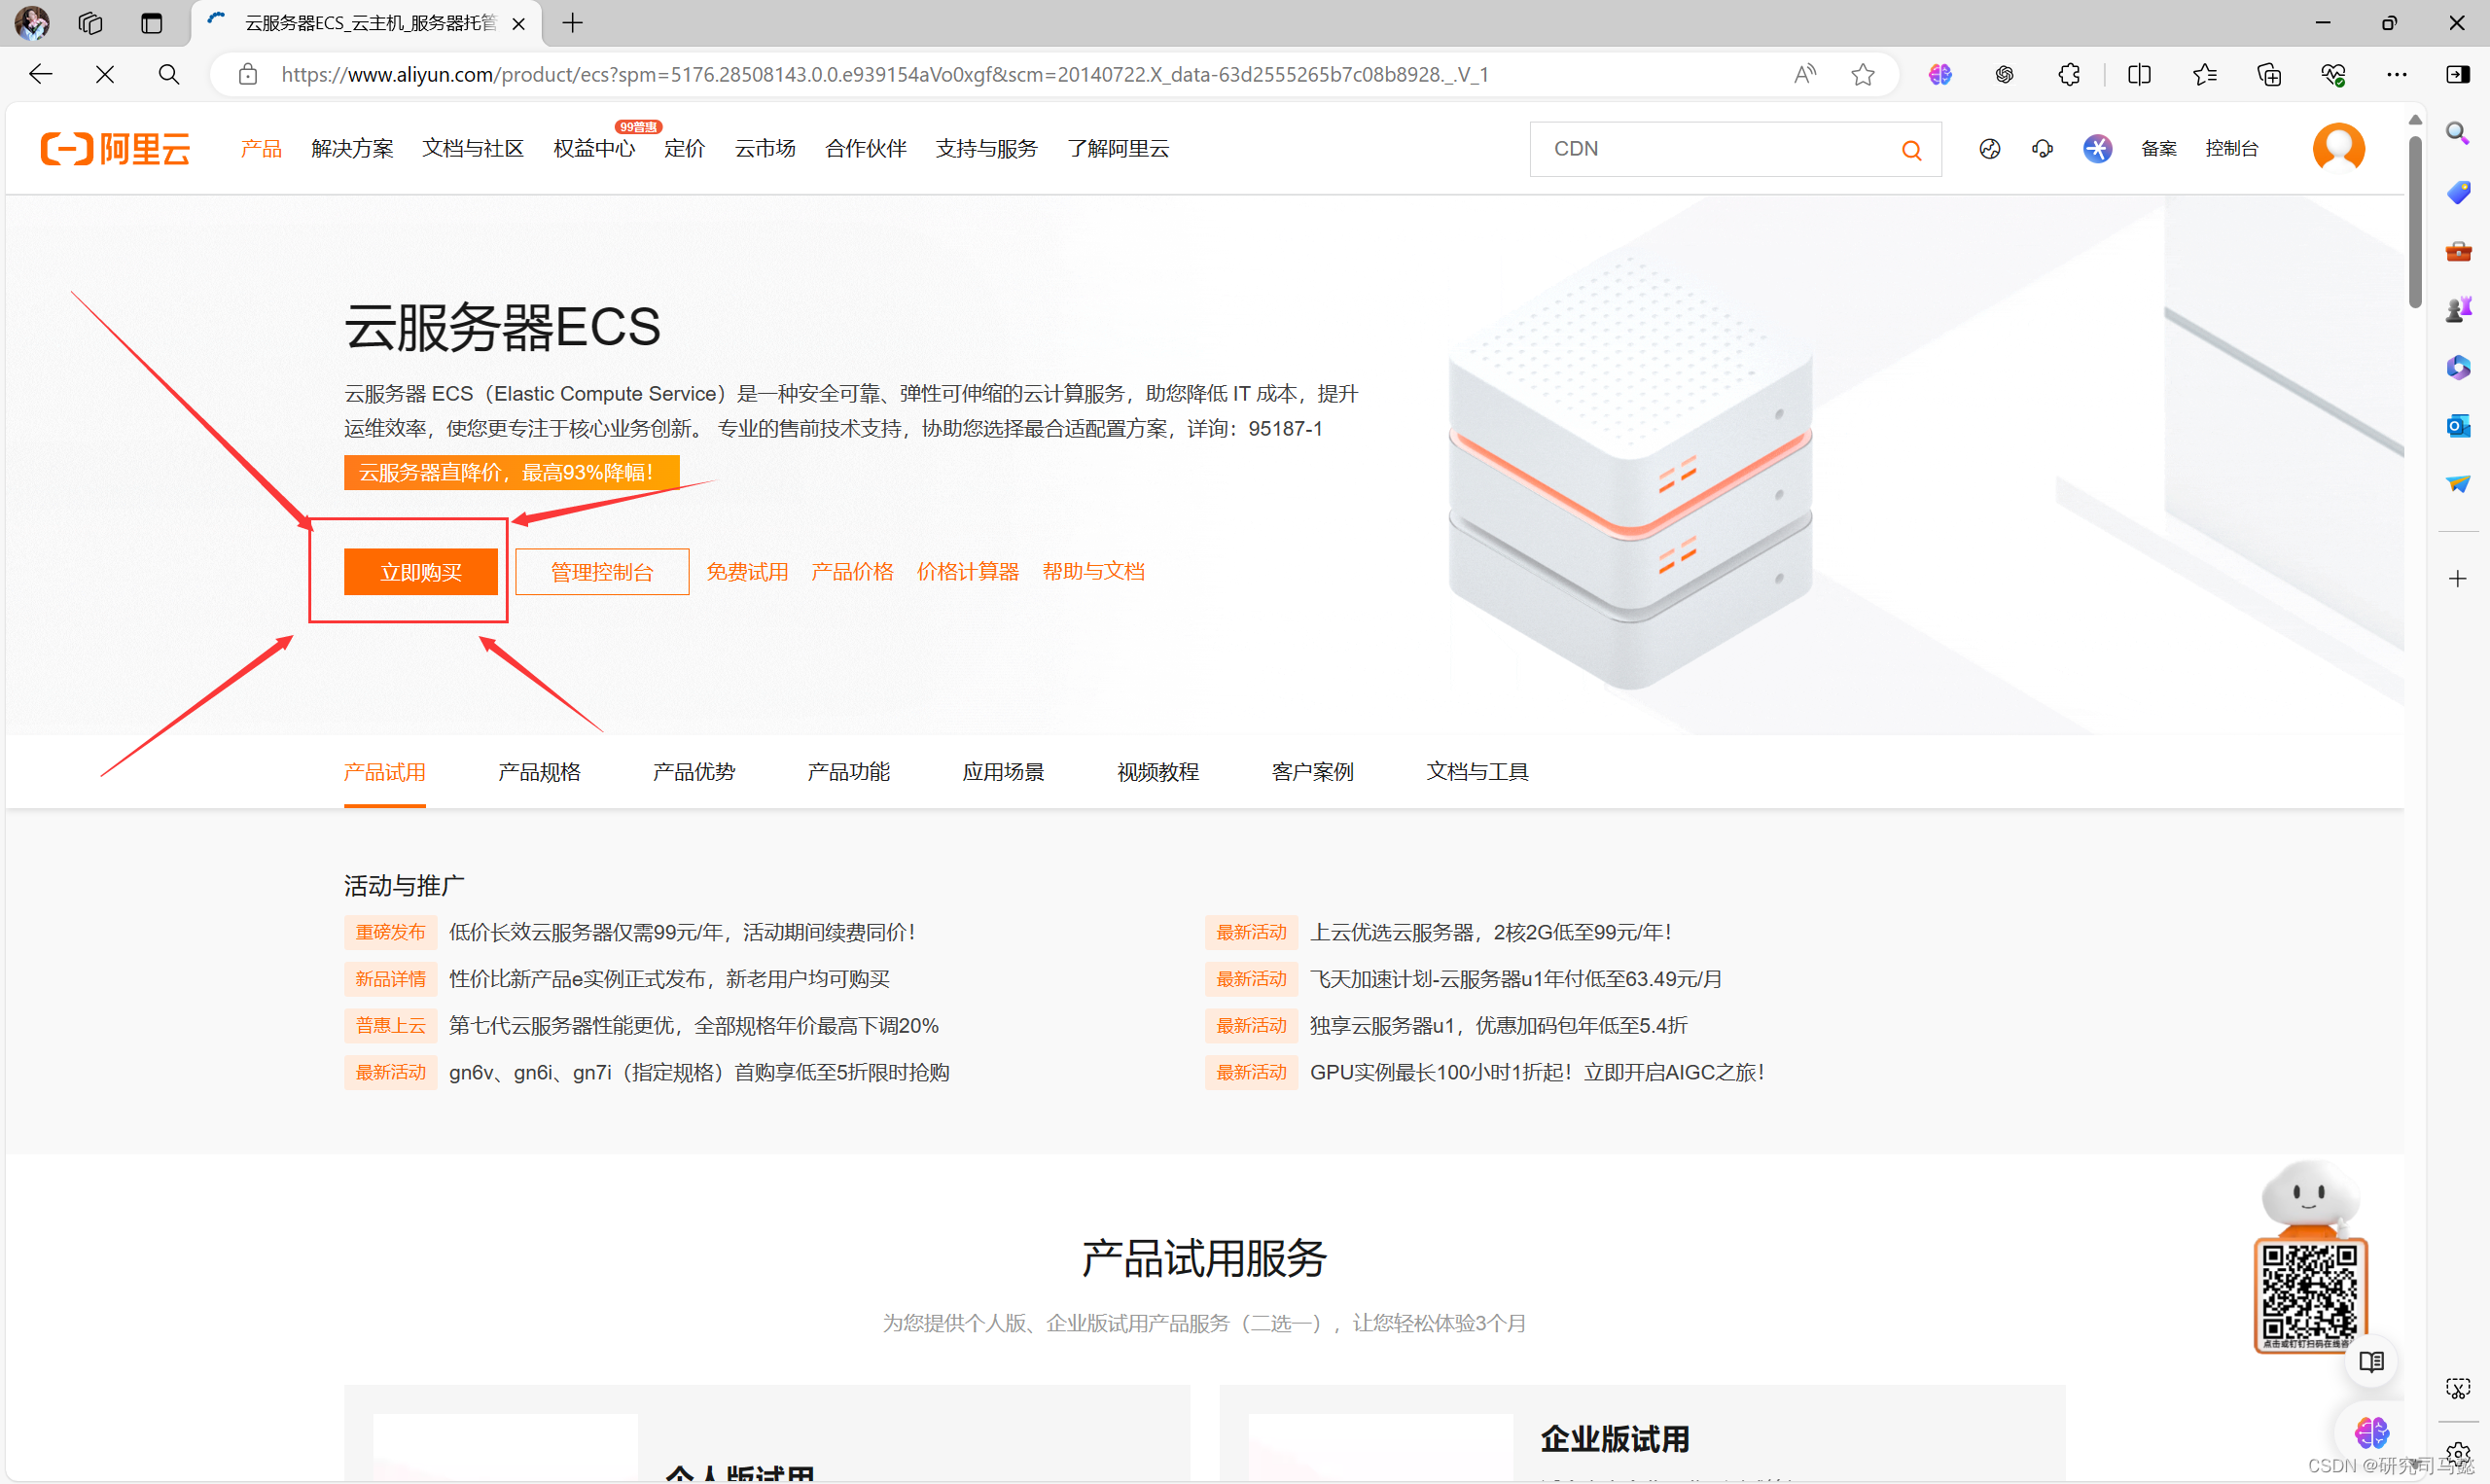The width and height of the screenshot is (2490, 1484).
Task: Select 文档与工具 tab
Action: 1477,772
